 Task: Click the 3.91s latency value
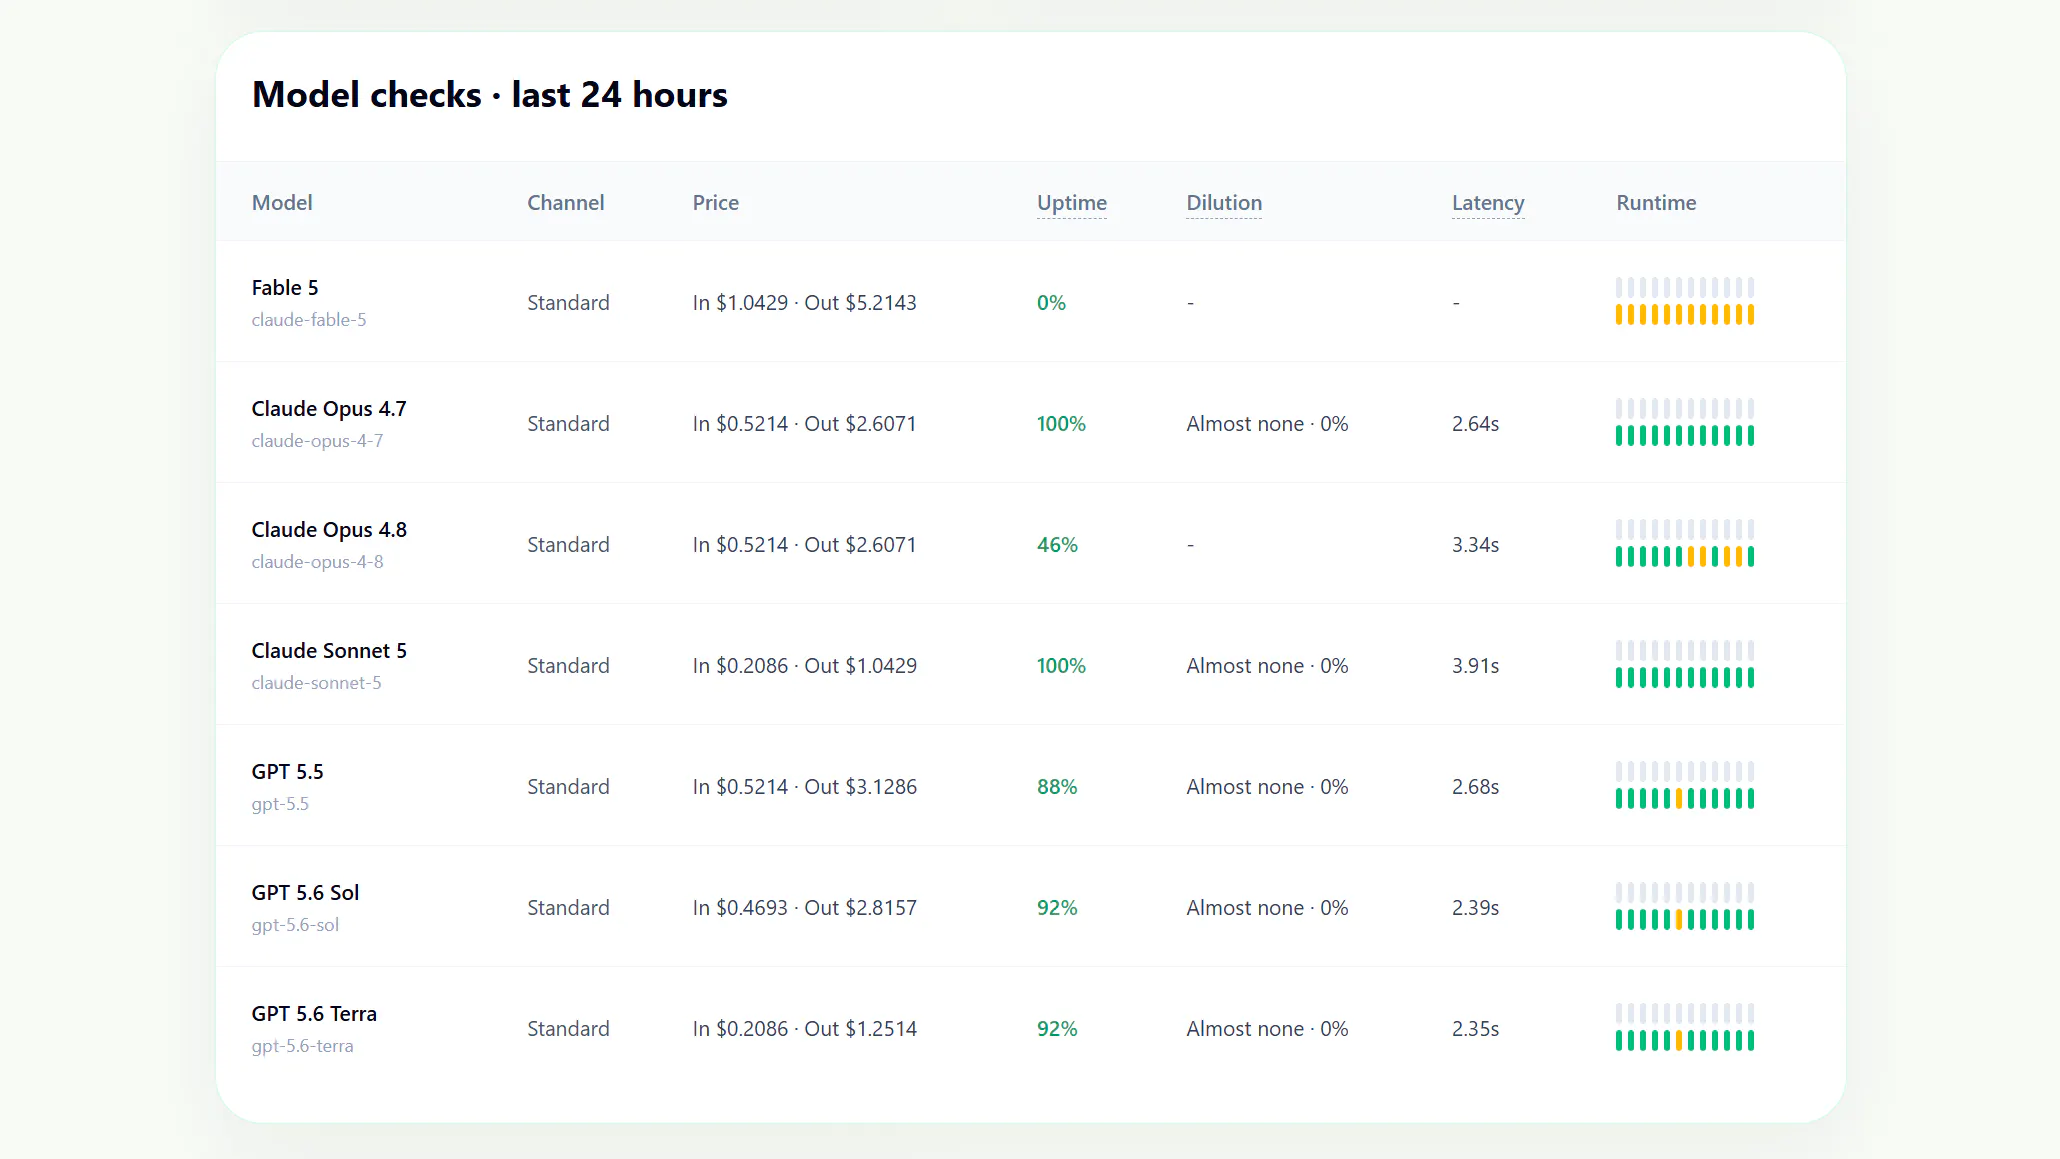[1475, 666]
